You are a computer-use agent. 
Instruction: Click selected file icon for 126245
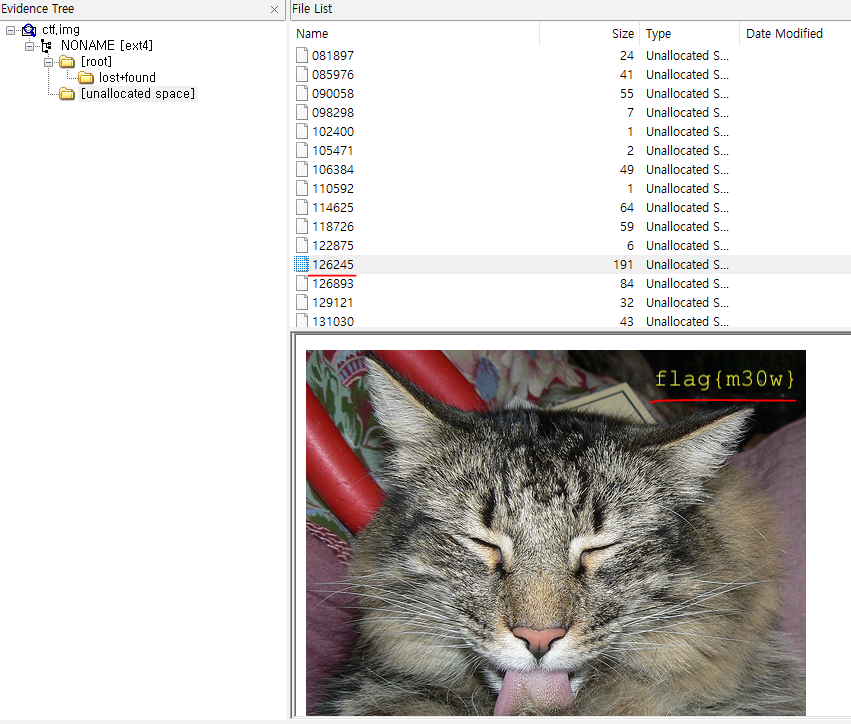[302, 264]
